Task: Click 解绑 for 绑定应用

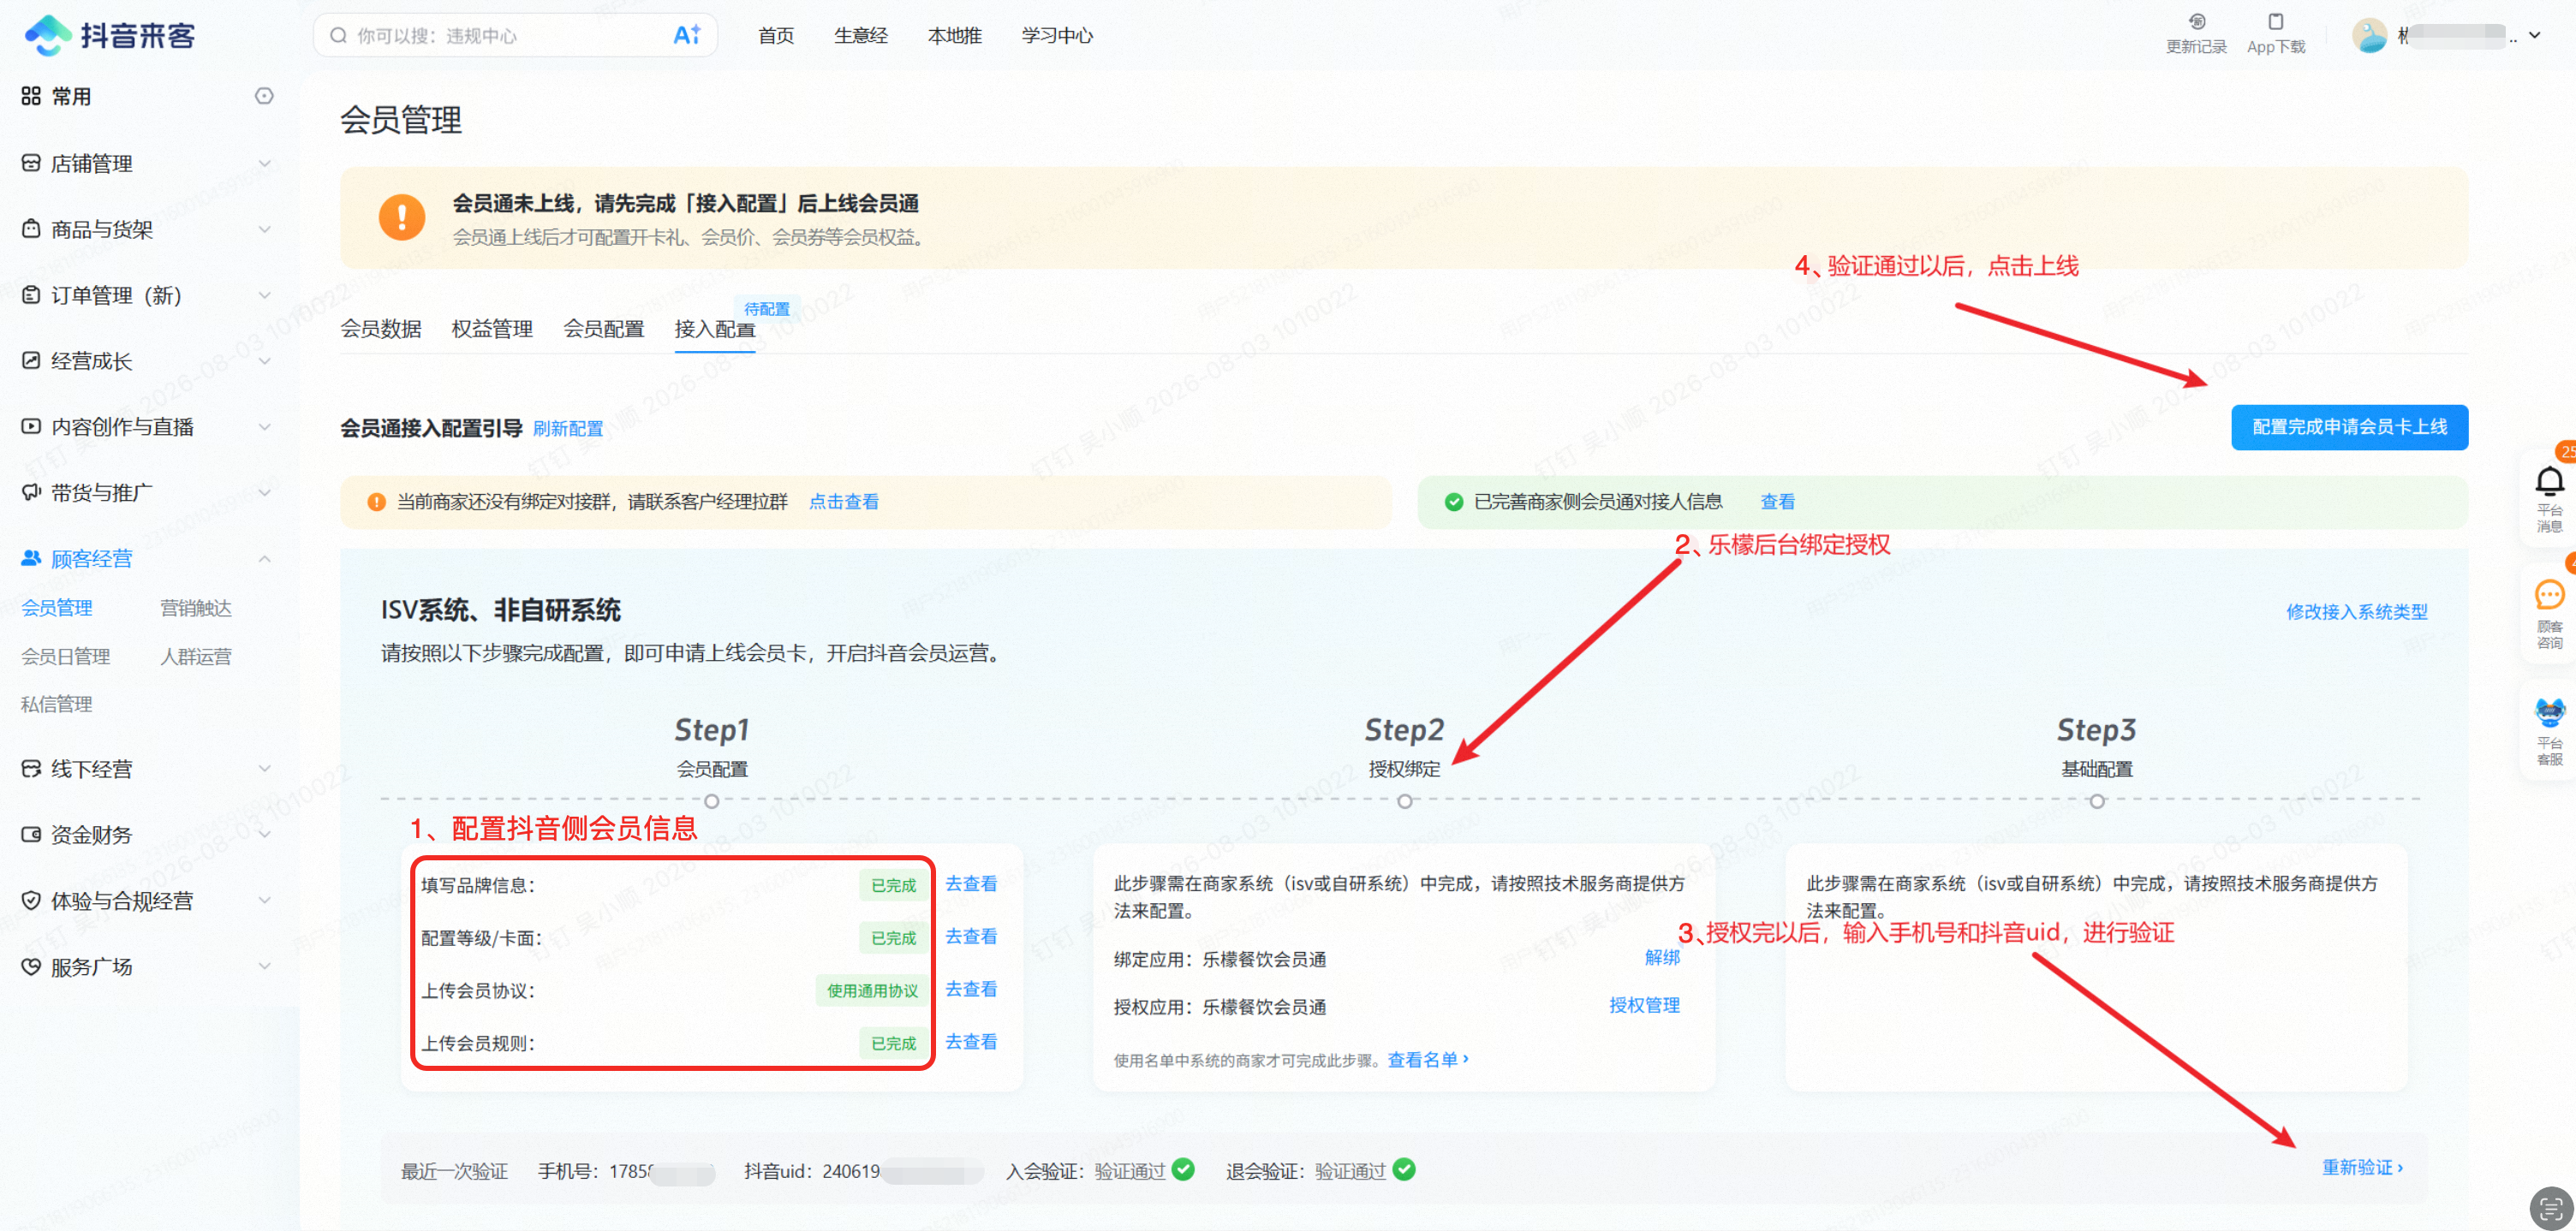Action: 1662,958
